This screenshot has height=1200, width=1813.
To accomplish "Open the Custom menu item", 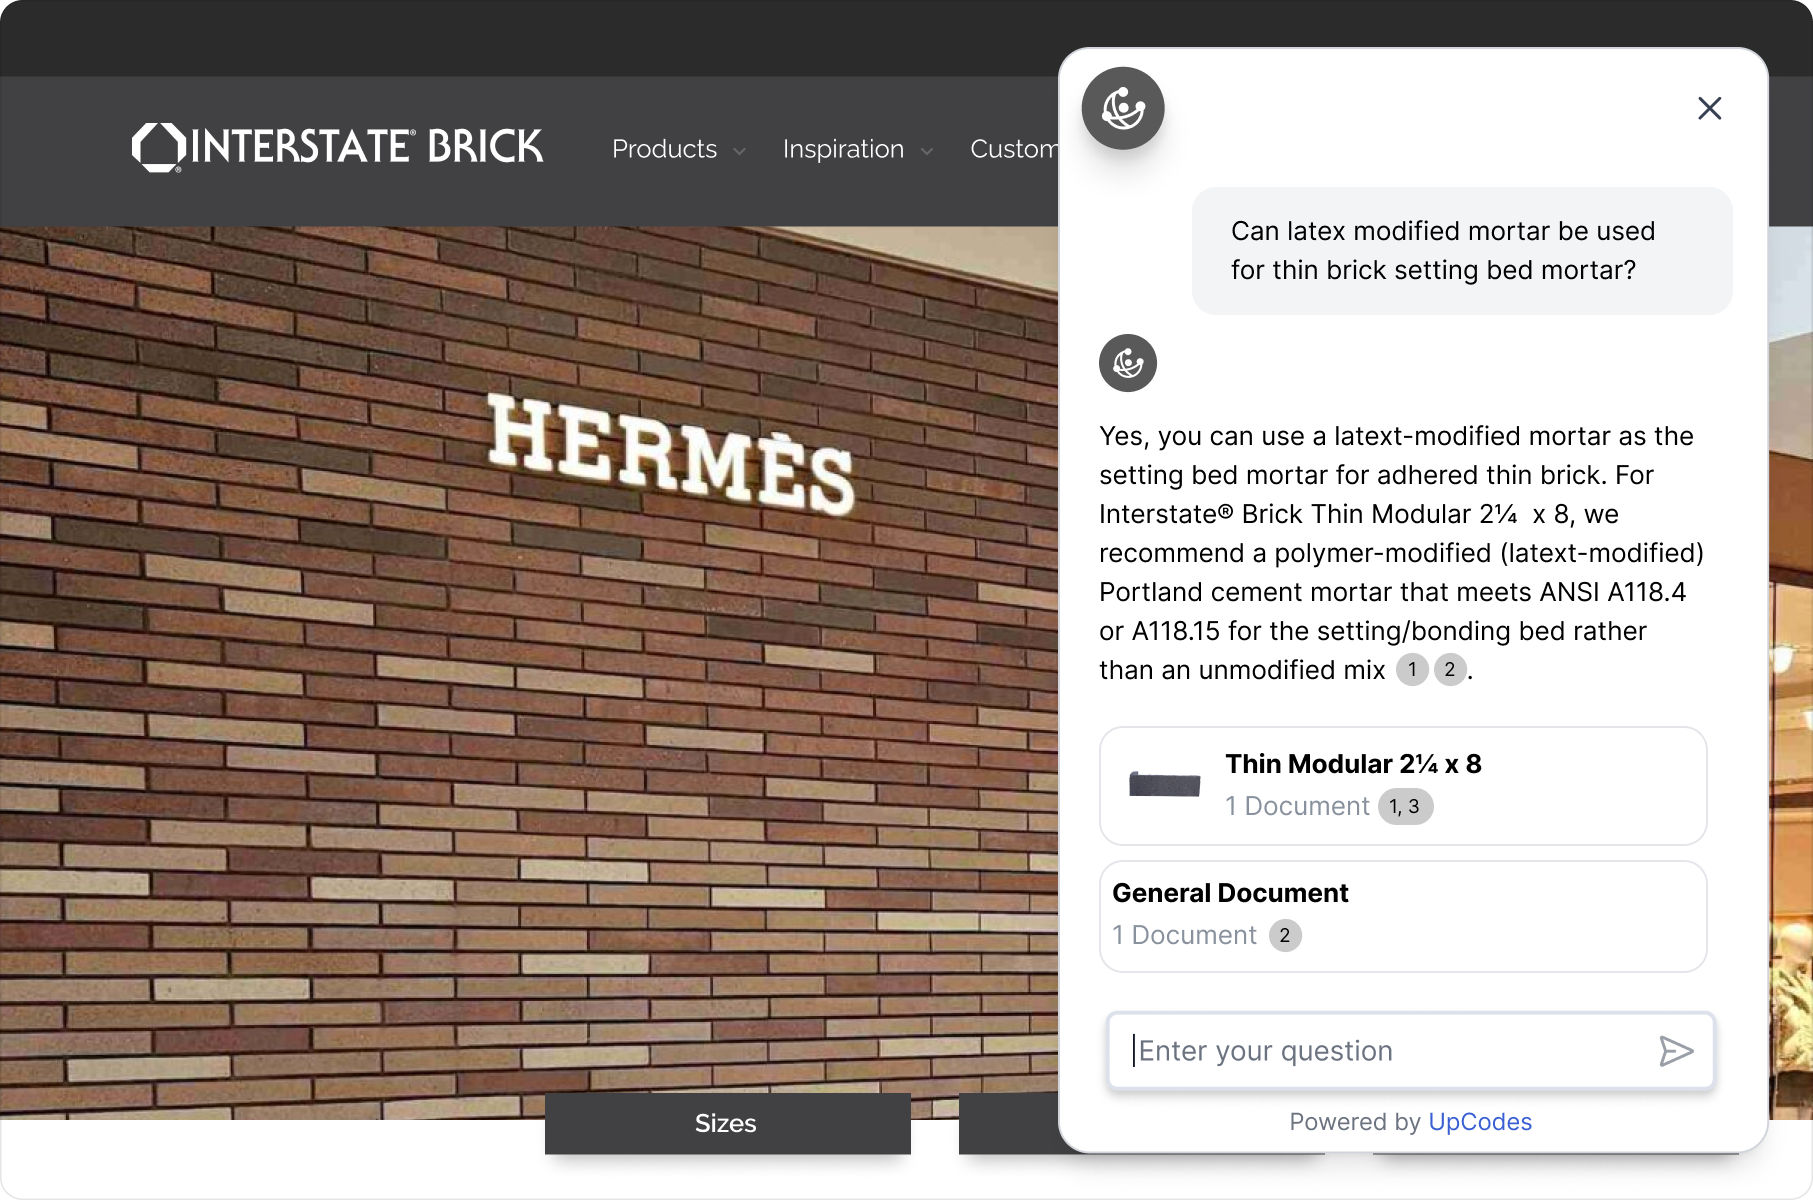I will tap(1014, 149).
